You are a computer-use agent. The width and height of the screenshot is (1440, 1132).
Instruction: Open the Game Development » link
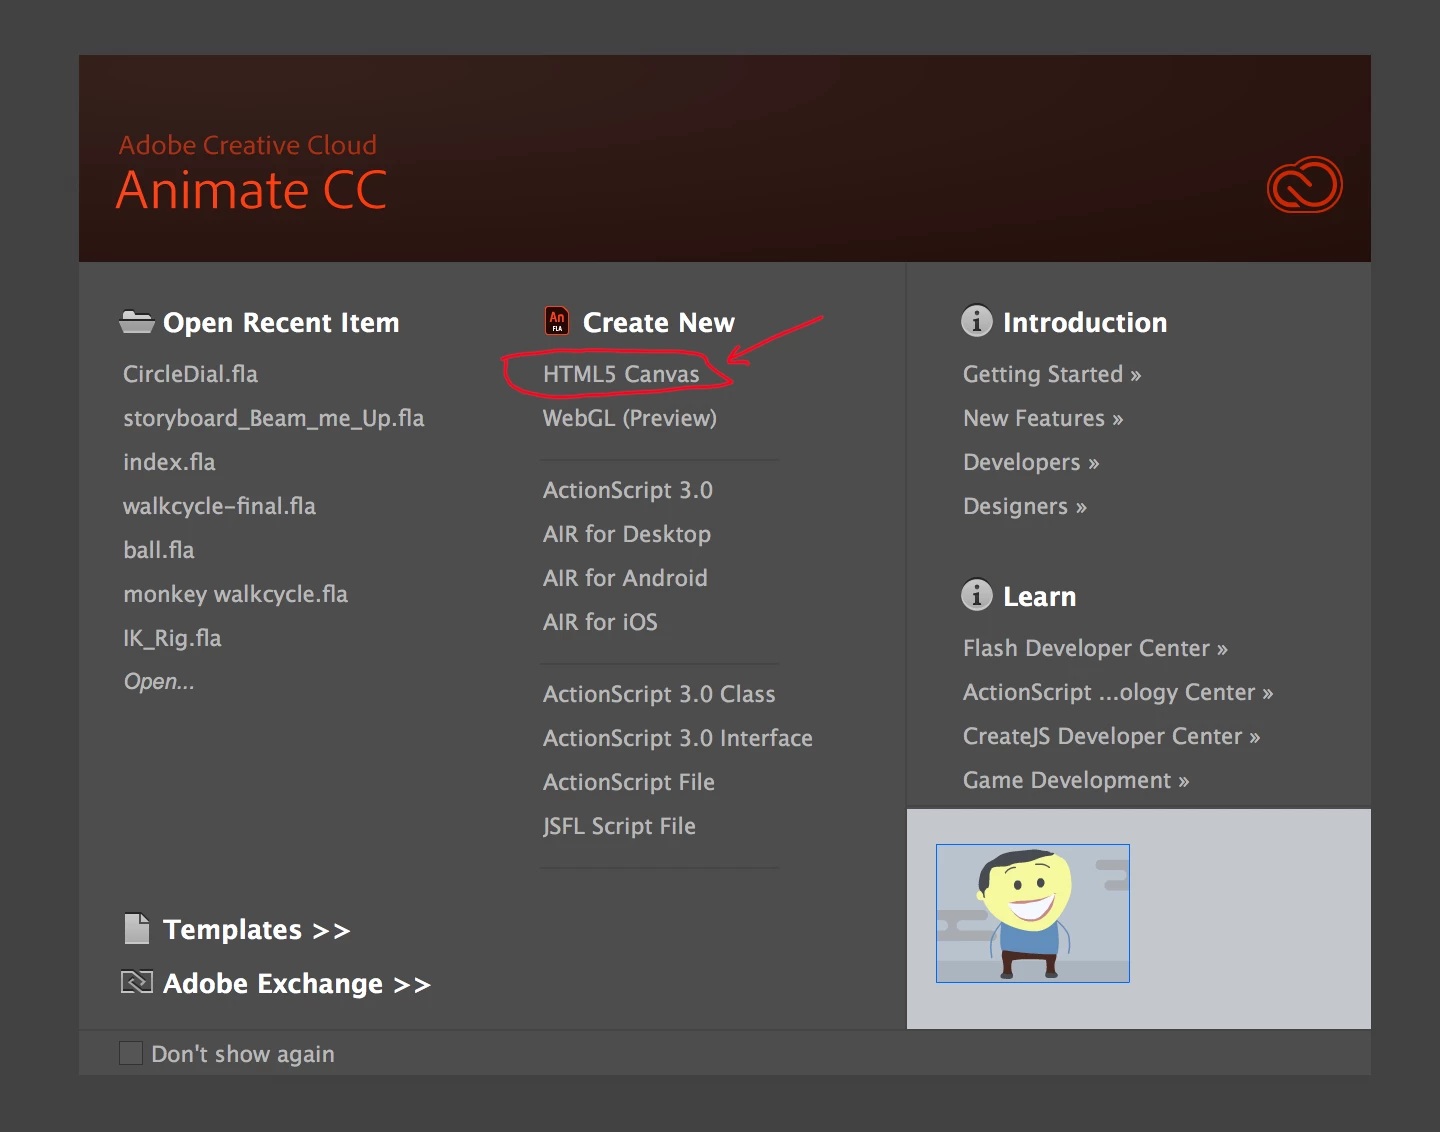click(1076, 780)
